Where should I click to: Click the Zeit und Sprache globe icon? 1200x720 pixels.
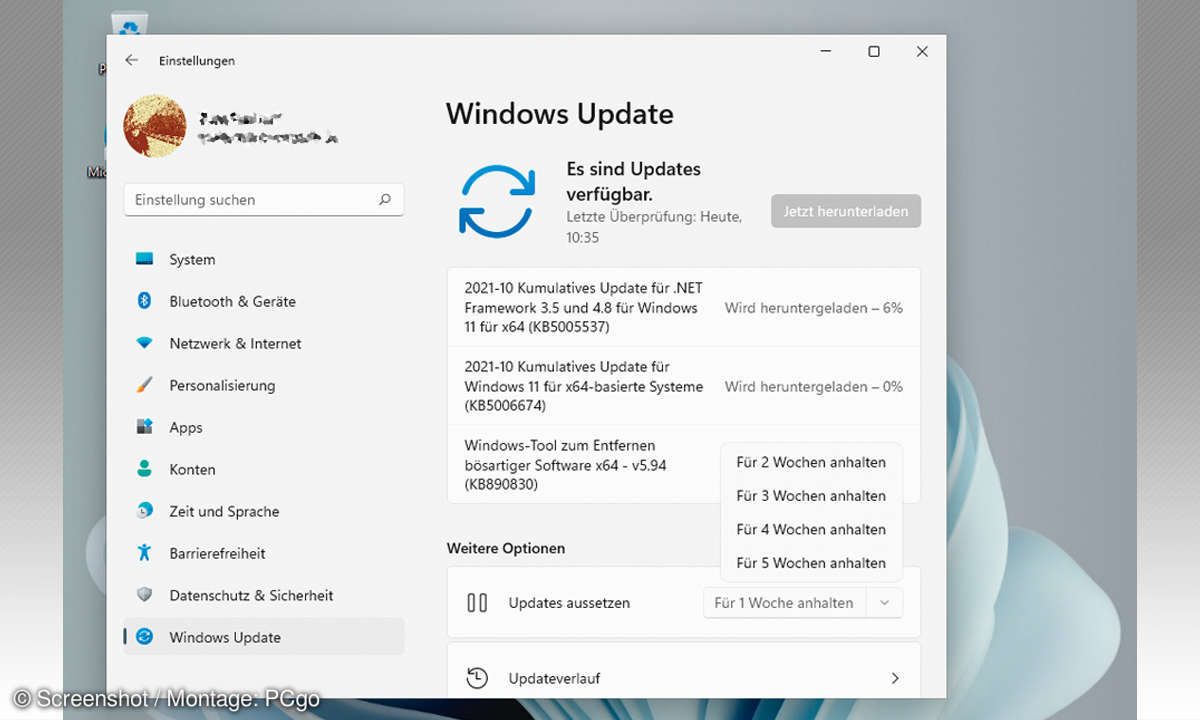click(x=144, y=511)
